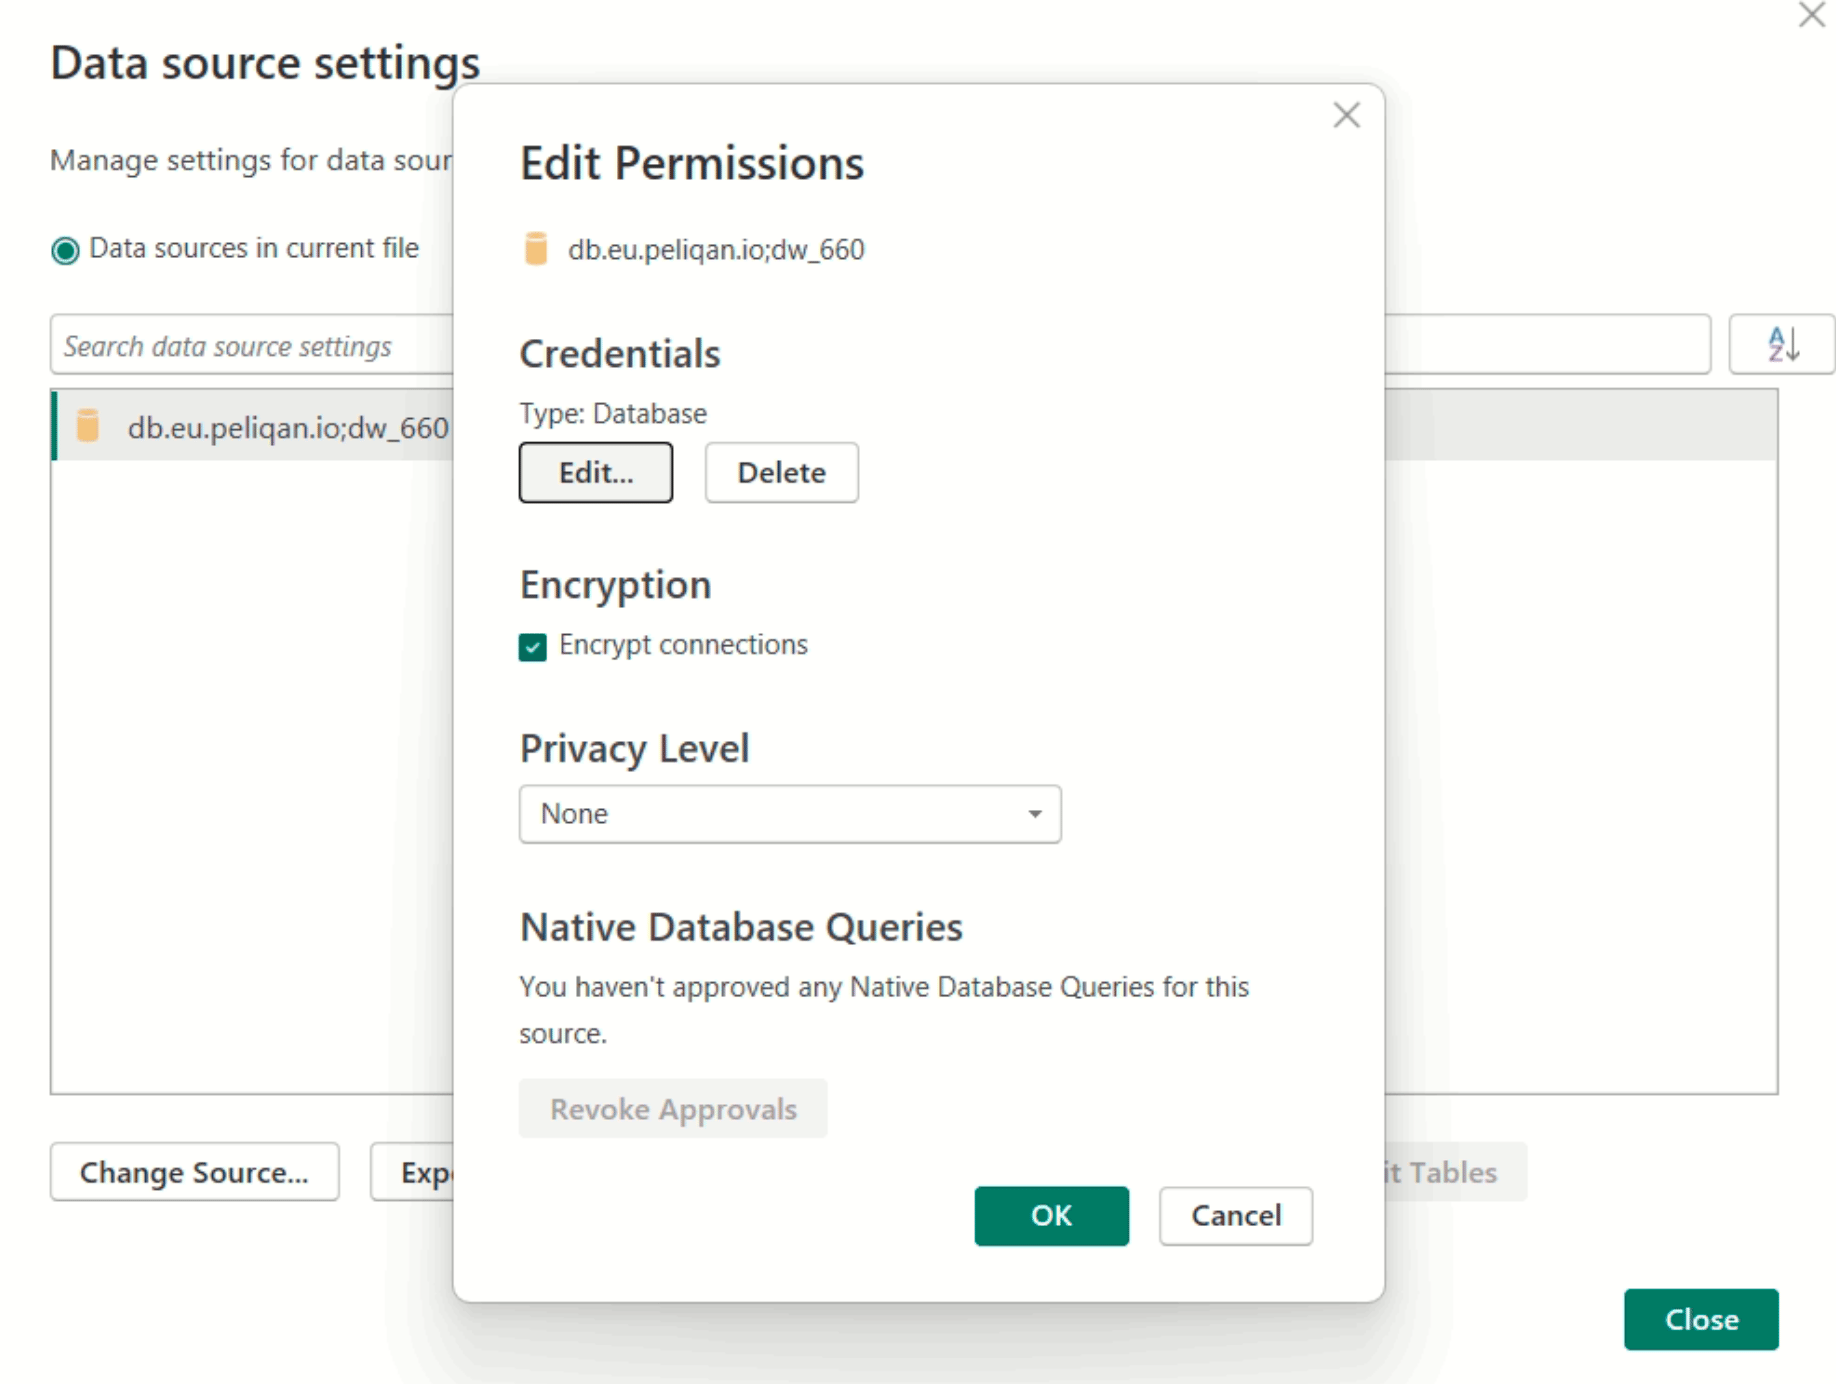Click green Close button in settings window
This screenshot has height=1384, width=1836.
[x=1701, y=1319]
